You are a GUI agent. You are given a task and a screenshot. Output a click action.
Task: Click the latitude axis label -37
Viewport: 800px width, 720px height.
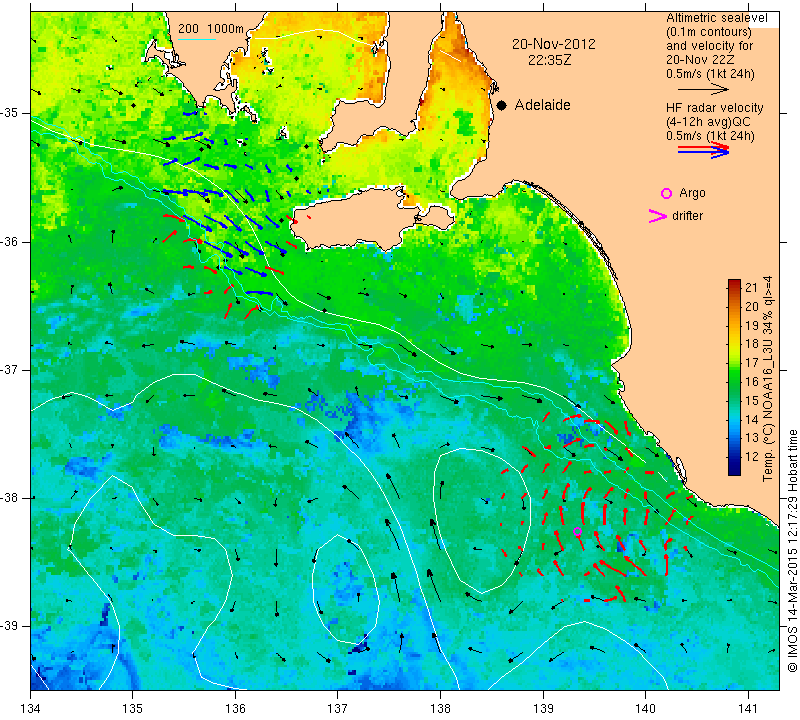pyautogui.click(x=9, y=369)
